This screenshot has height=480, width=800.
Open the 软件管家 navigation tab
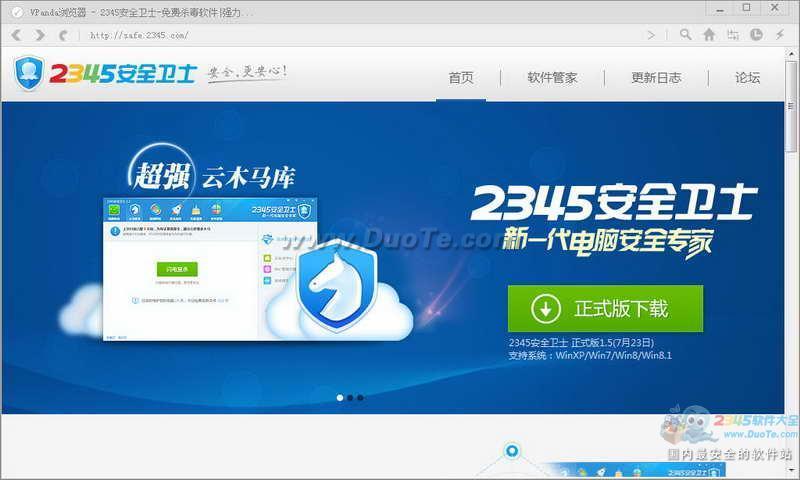point(552,78)
